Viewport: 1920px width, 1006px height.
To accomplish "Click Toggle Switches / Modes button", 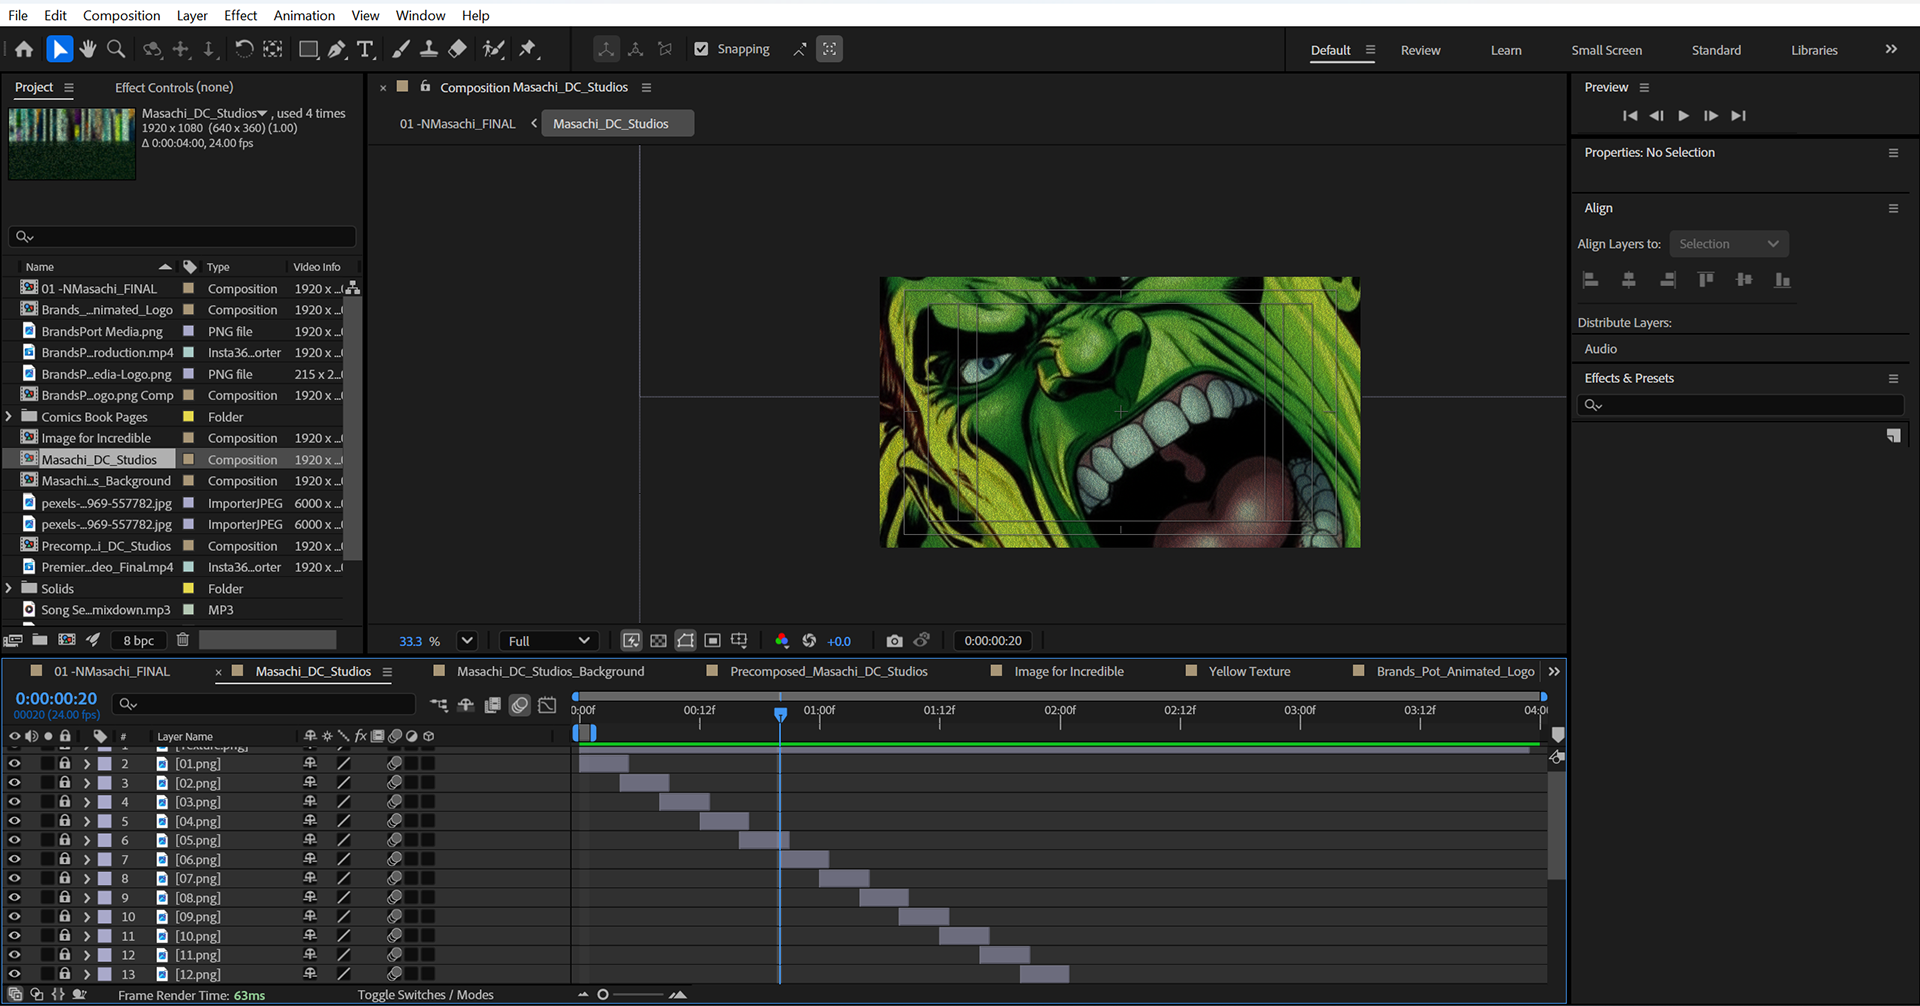I will click(426, 995).
